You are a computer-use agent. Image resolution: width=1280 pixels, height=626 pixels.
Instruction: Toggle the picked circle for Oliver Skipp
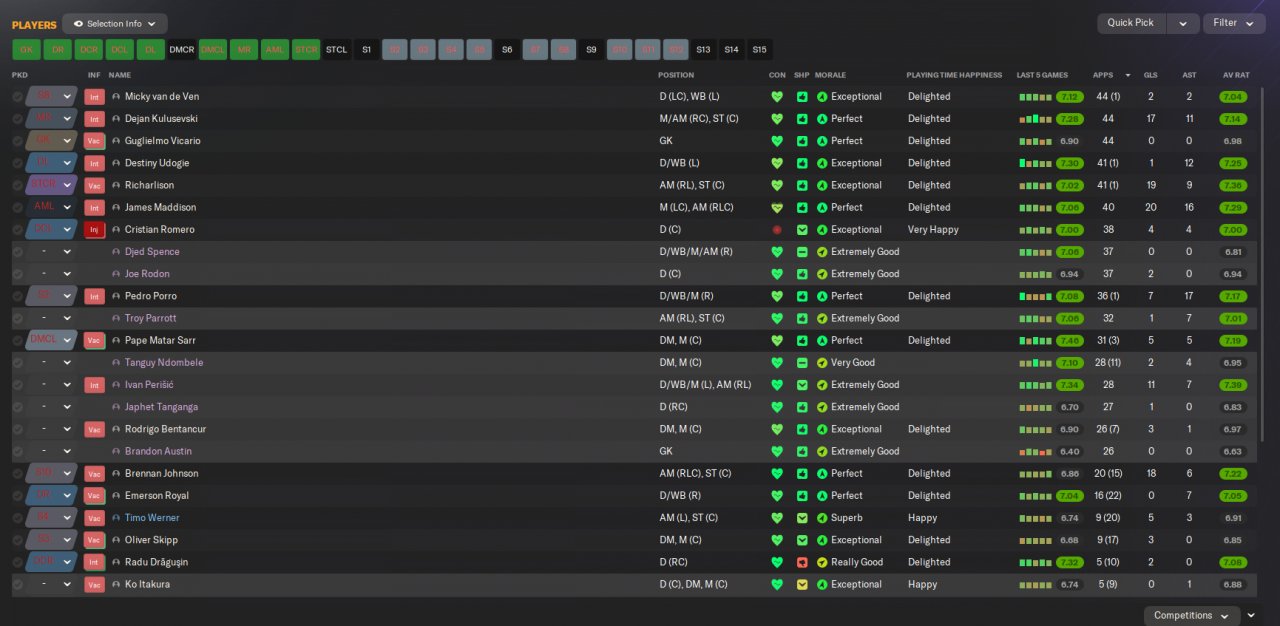click(18, 541)
